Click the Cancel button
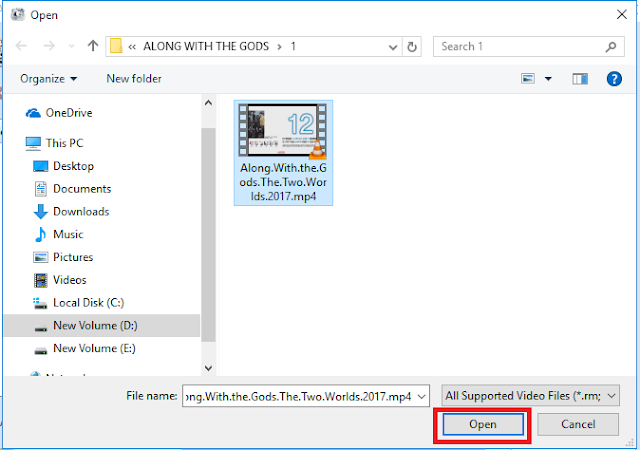640x450 pixels. point(578,424)
